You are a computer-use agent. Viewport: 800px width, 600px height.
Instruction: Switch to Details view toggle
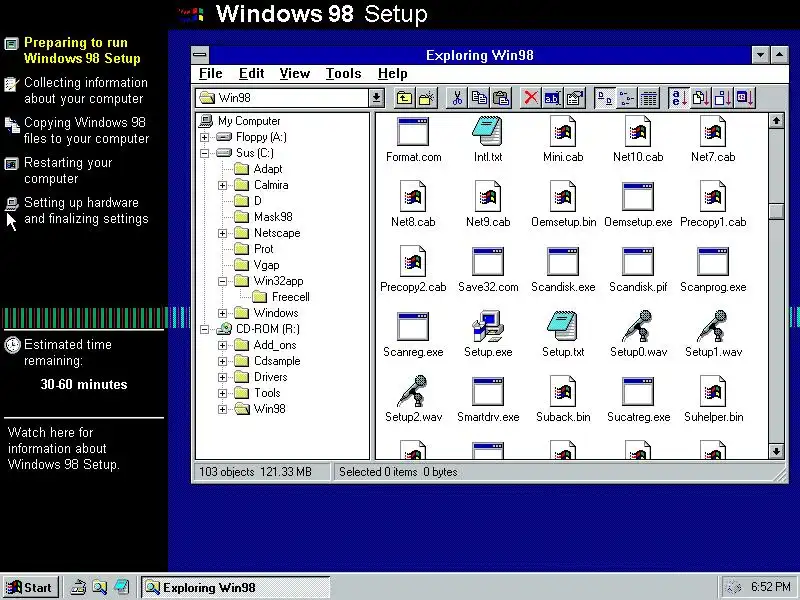(649, 97)
